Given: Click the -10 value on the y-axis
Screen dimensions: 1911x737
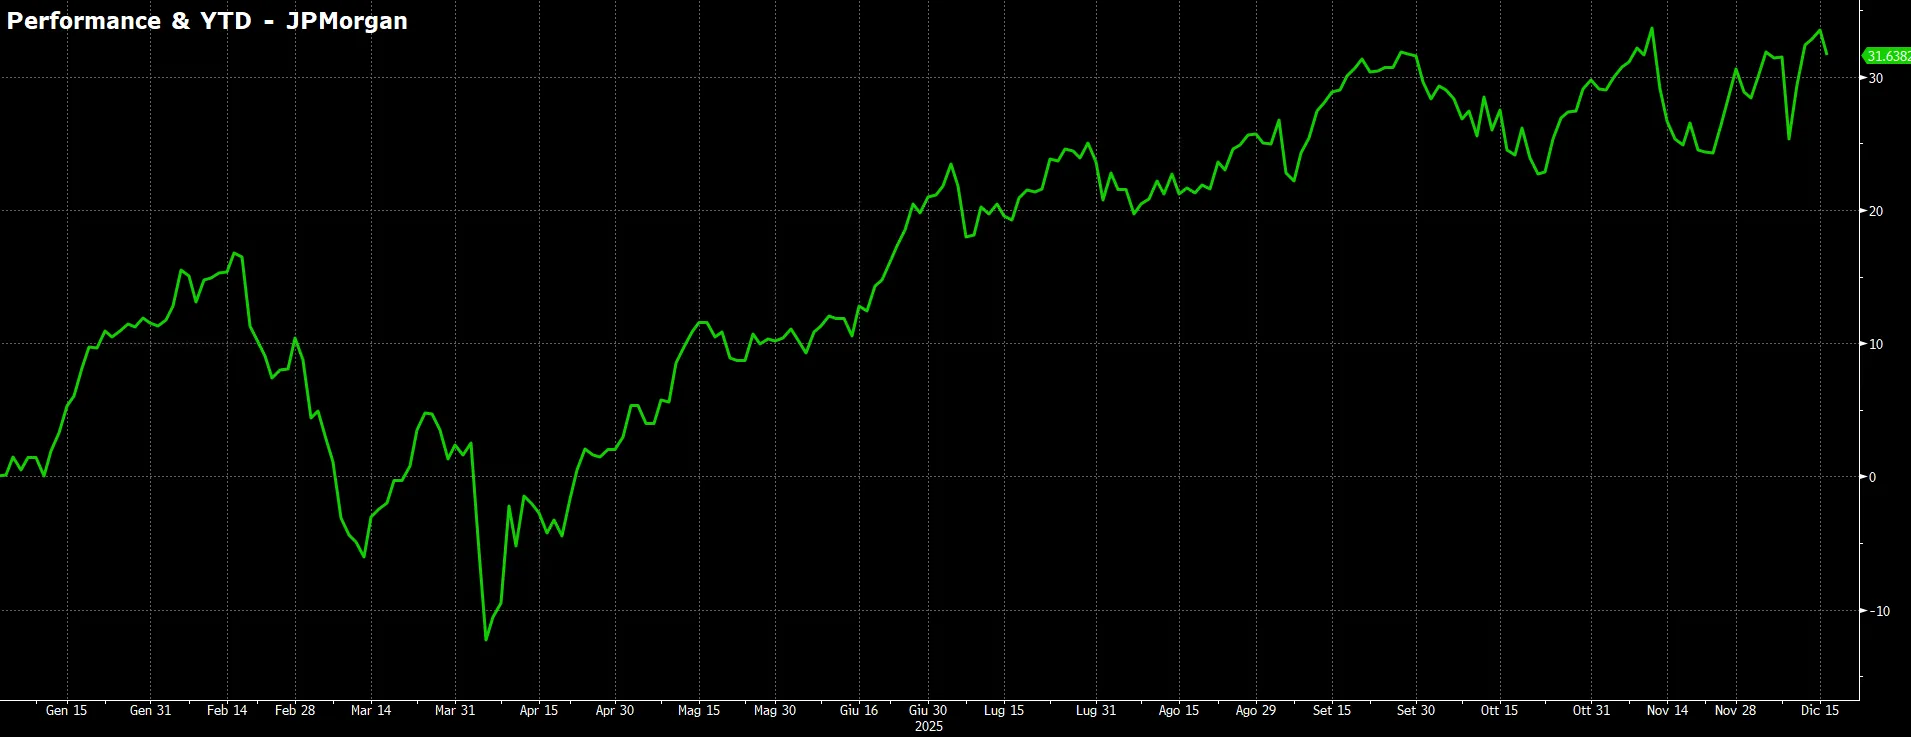Looking at the screenshot, I should [1878, 611].
